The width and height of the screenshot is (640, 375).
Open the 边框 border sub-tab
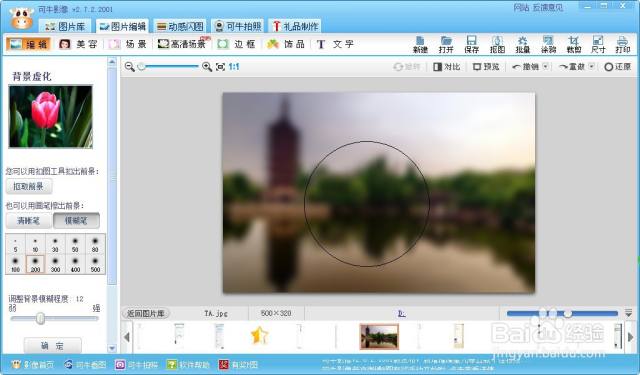coord(237,44)
